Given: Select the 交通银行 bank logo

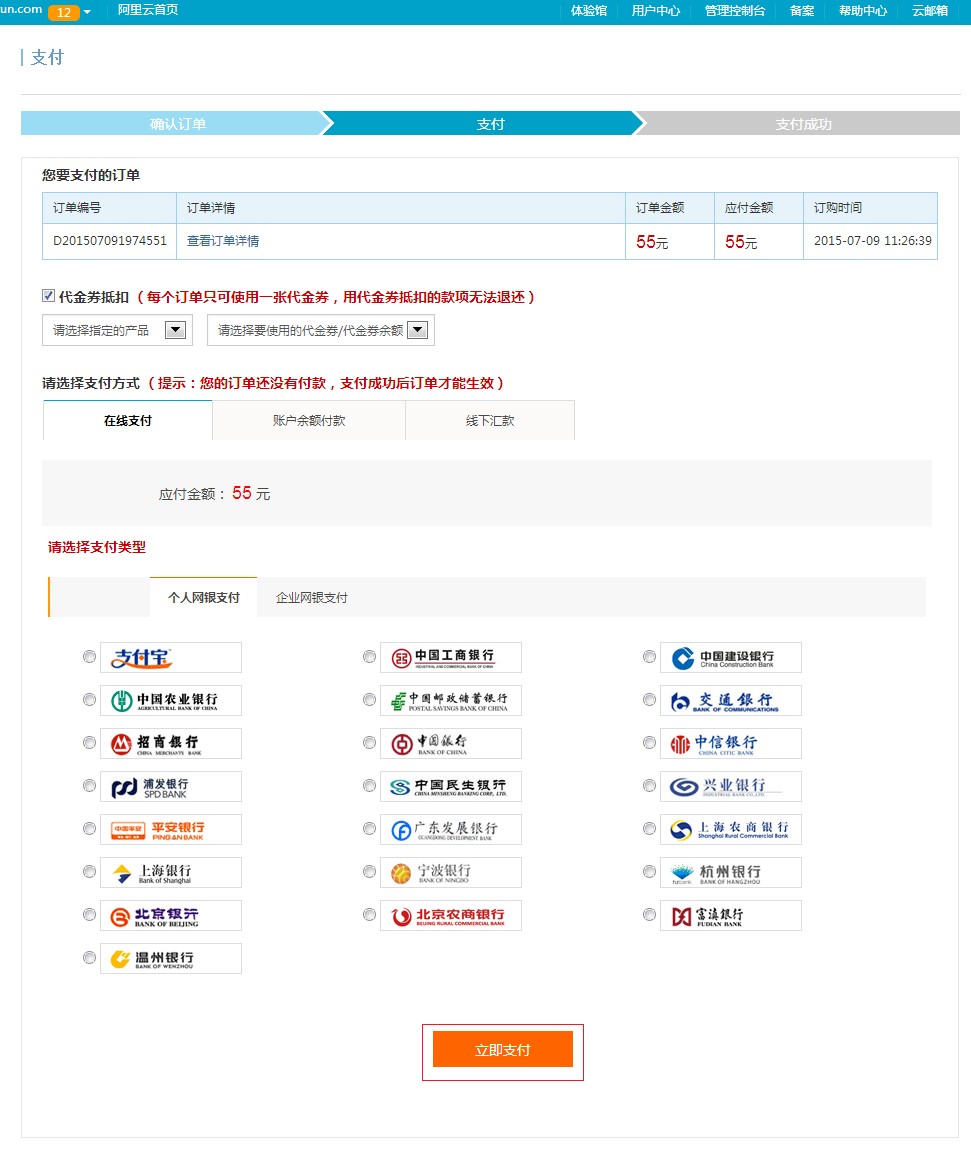Looking at the screenshot, I should 730,700.
